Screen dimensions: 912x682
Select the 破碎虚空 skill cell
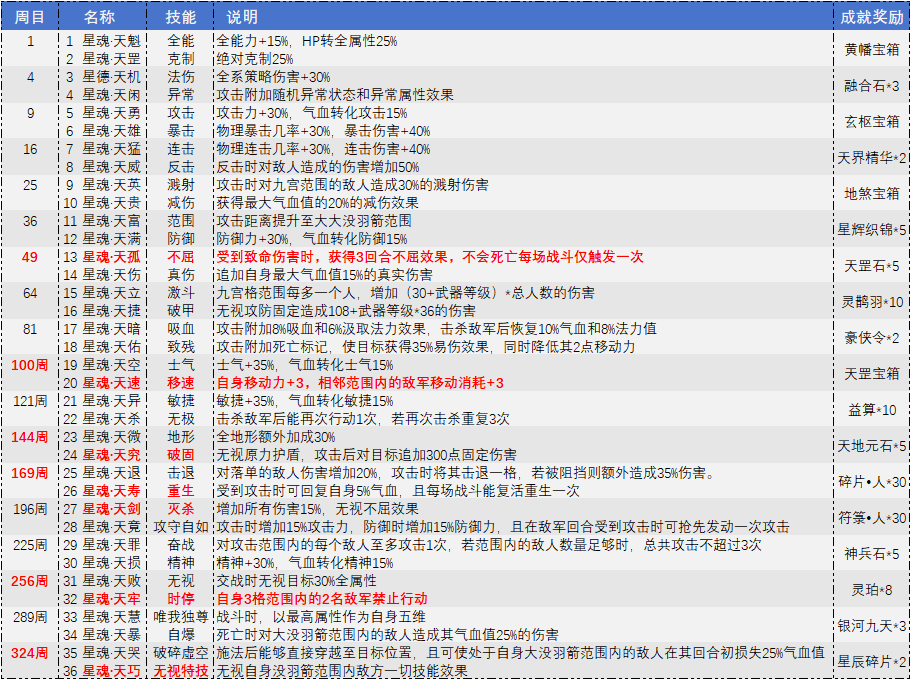coord(181,652)
